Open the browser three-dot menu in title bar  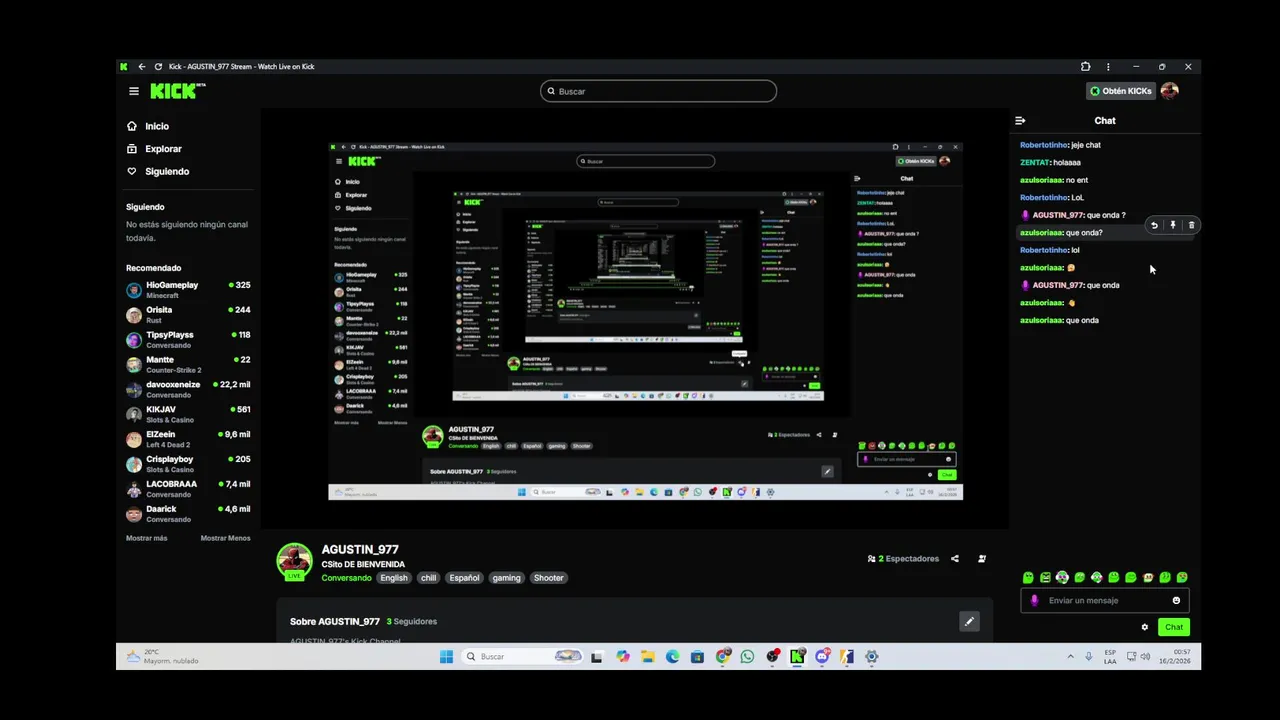click(x=1108, y=67)
